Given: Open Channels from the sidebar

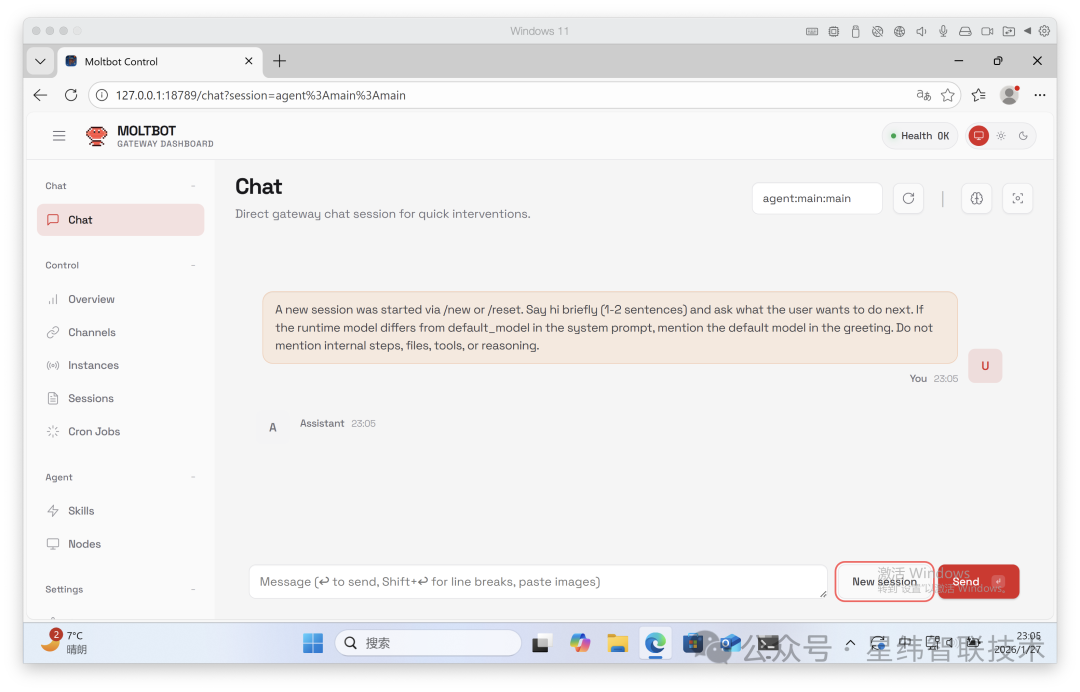Looking at the screenshot, I should click(x=92, y=332).
